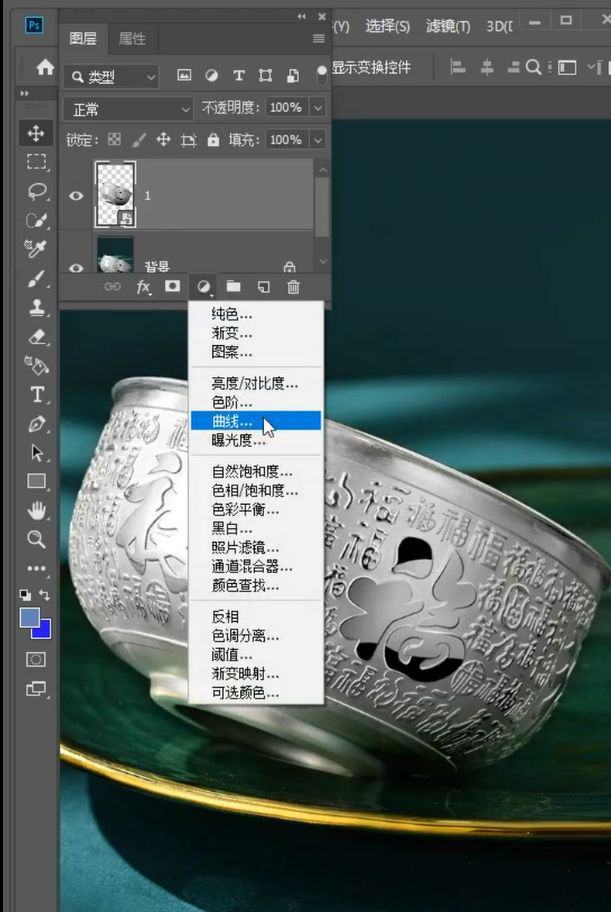Collapse the panel with double arrows

[x=301, y=17]
